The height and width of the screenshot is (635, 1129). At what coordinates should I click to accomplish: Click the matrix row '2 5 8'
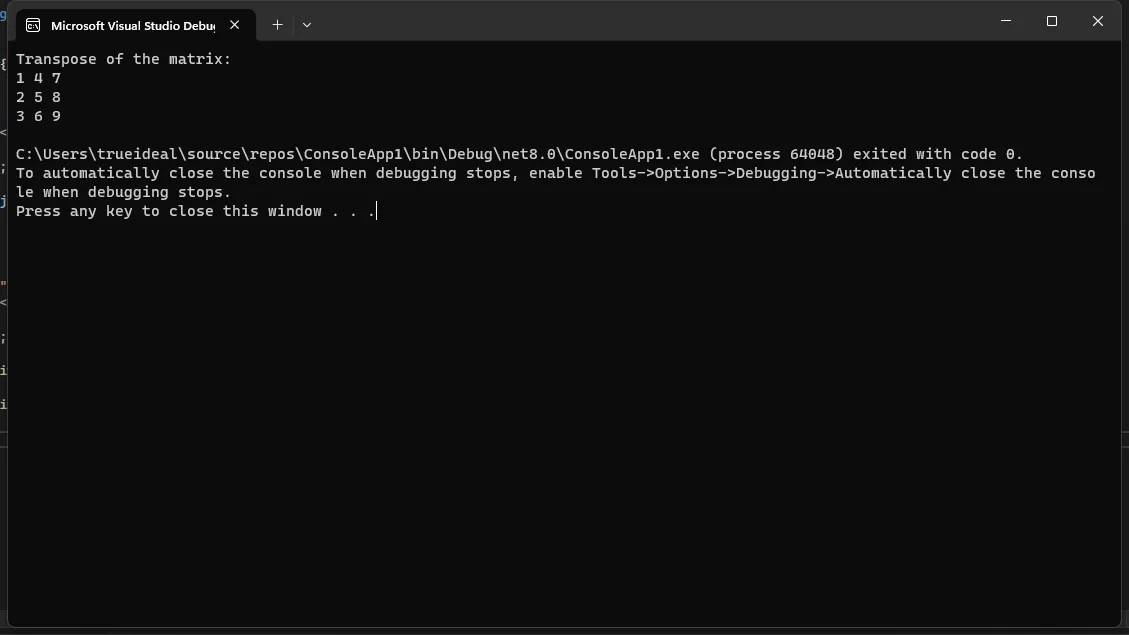pos(38,97)
